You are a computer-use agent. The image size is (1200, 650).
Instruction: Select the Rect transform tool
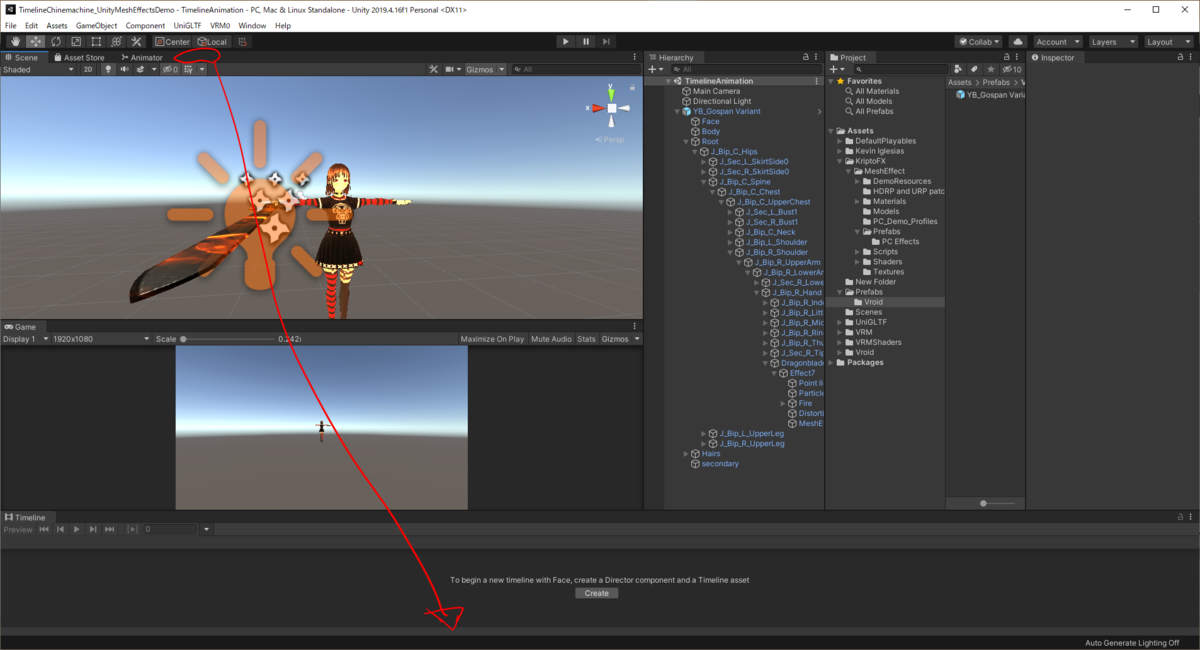coord(96,42)
